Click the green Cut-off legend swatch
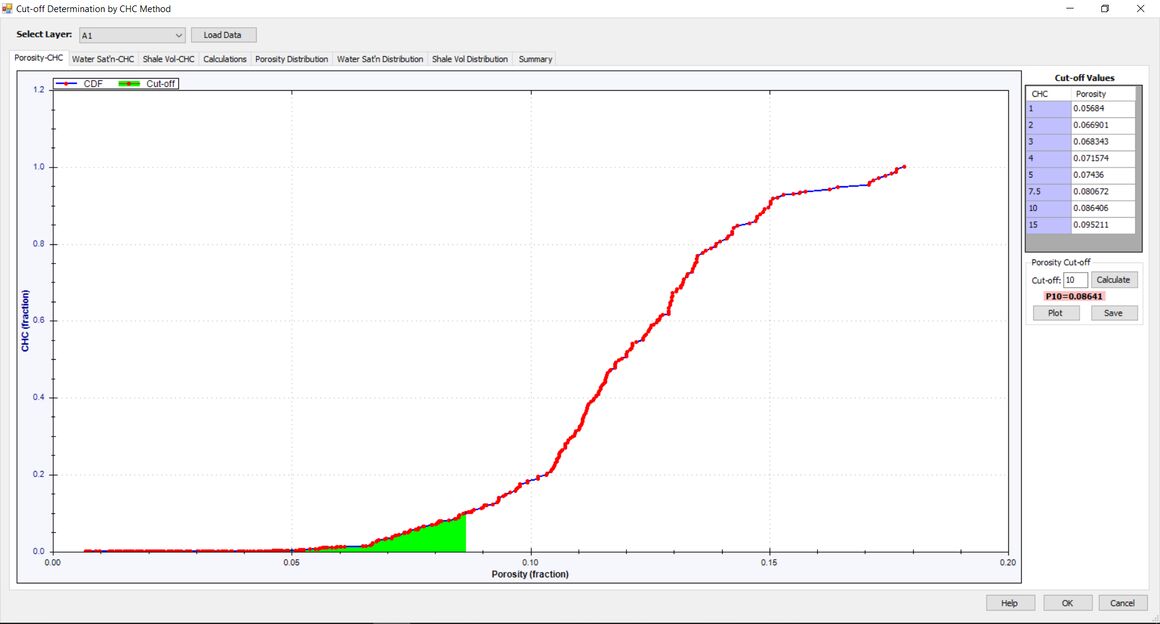 [x=130, y=84]
